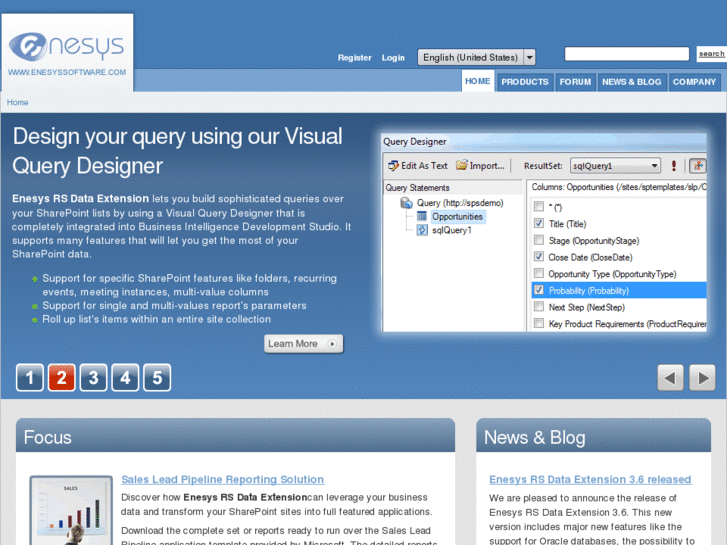This screenshot has width=727, height=545.
Task: Click the Columns: Opportunities header text
Action: point(619,187)
